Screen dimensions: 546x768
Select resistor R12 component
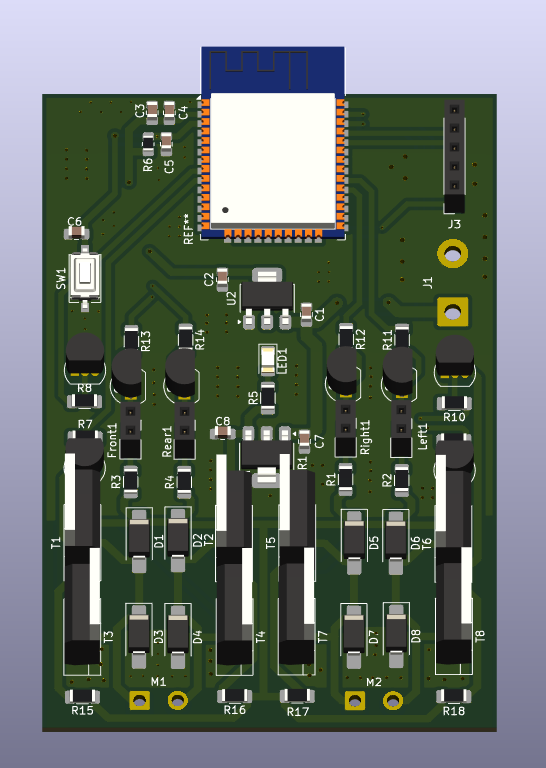coord(346,336)
